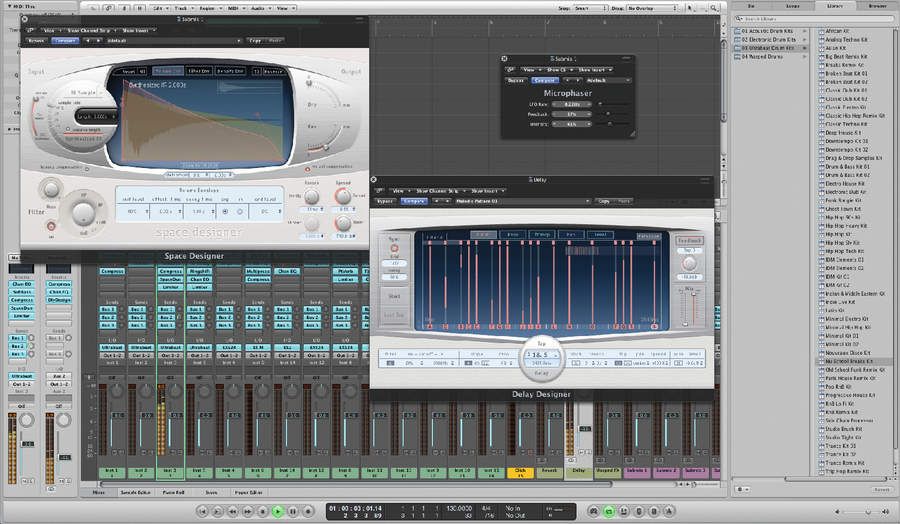
Task: Start playback with the green Play button
Action: 278,510
